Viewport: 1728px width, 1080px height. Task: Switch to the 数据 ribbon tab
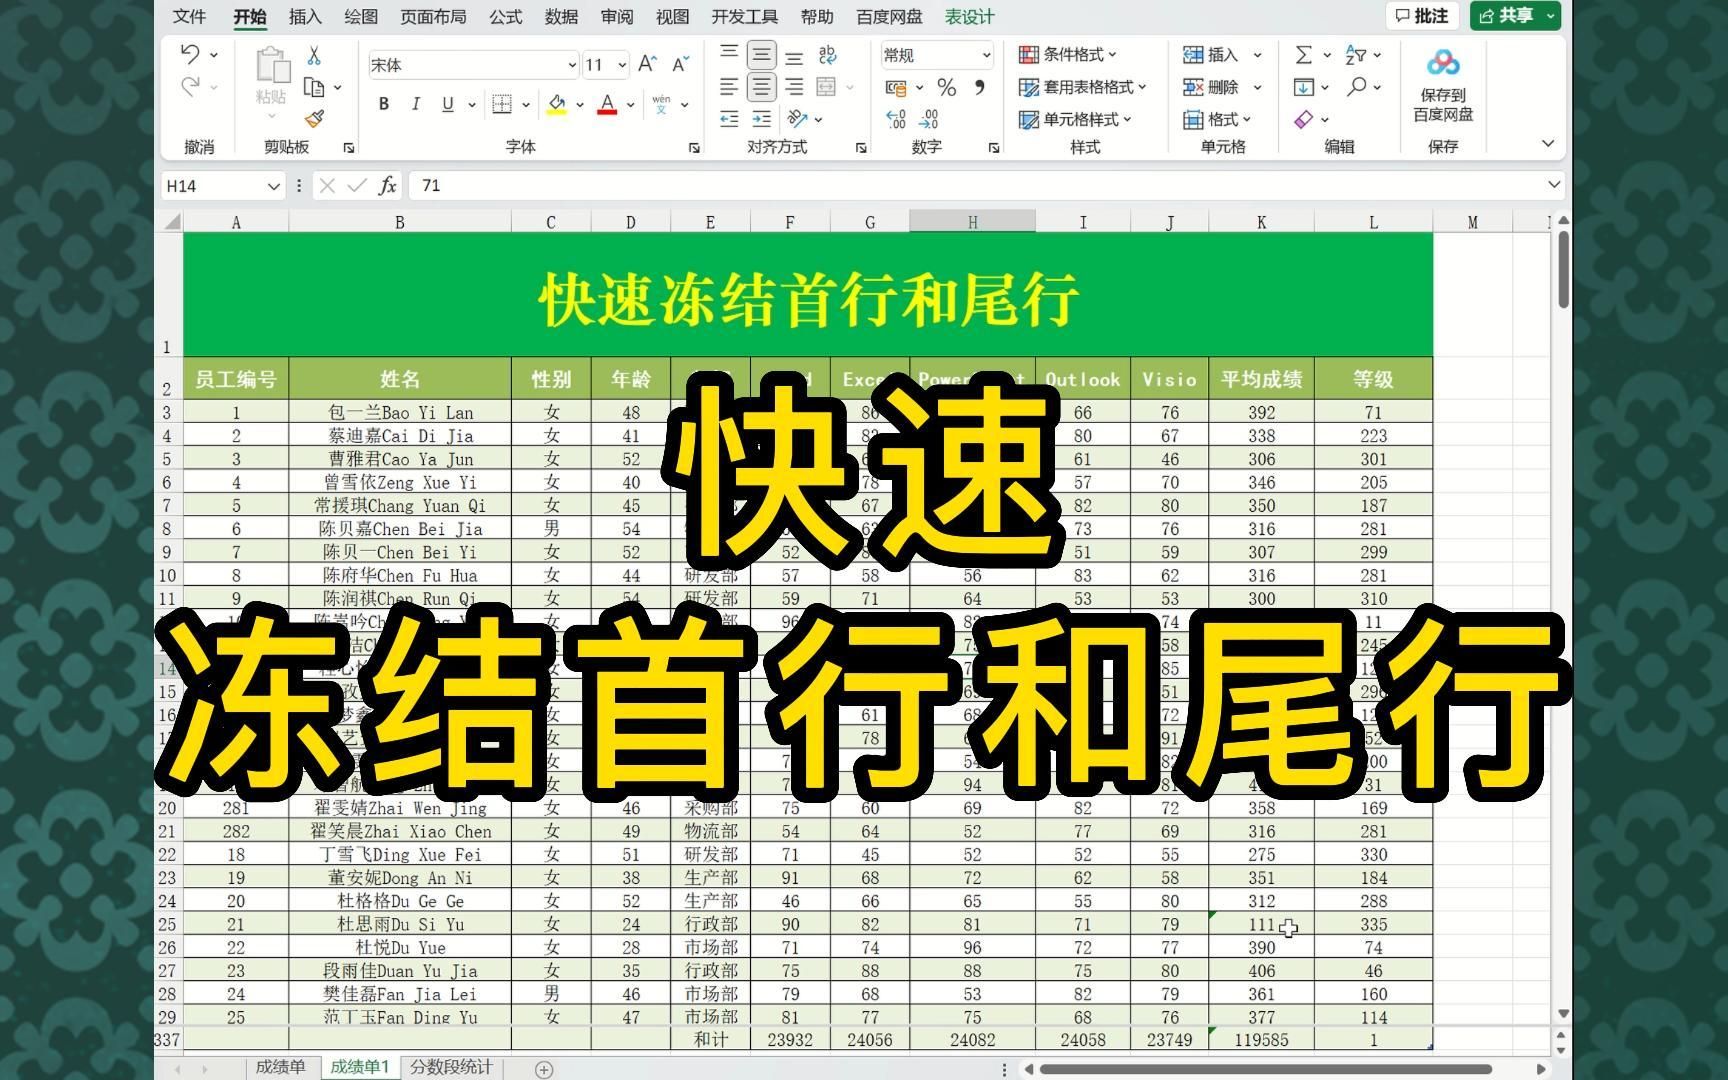(x=561, y=16)
